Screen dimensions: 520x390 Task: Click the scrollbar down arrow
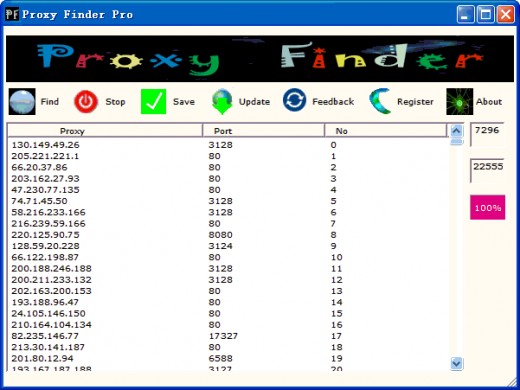[456, 363]
